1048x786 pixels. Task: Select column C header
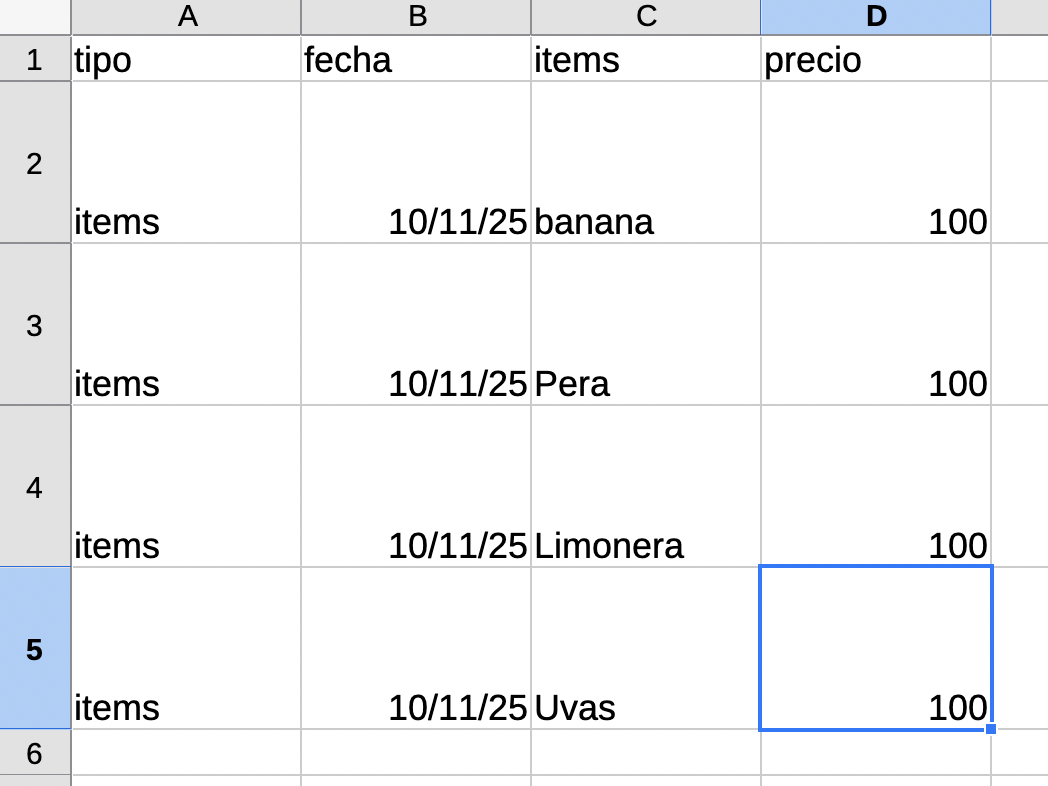click(x=646, y=17)
